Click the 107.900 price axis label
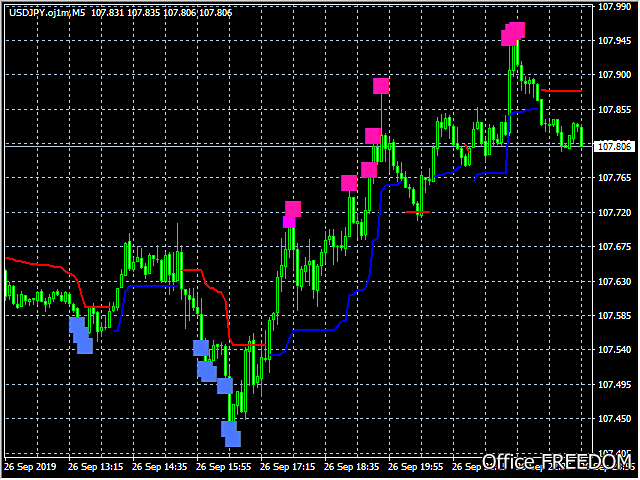640x480 pixels. click(x=614, y=75)
